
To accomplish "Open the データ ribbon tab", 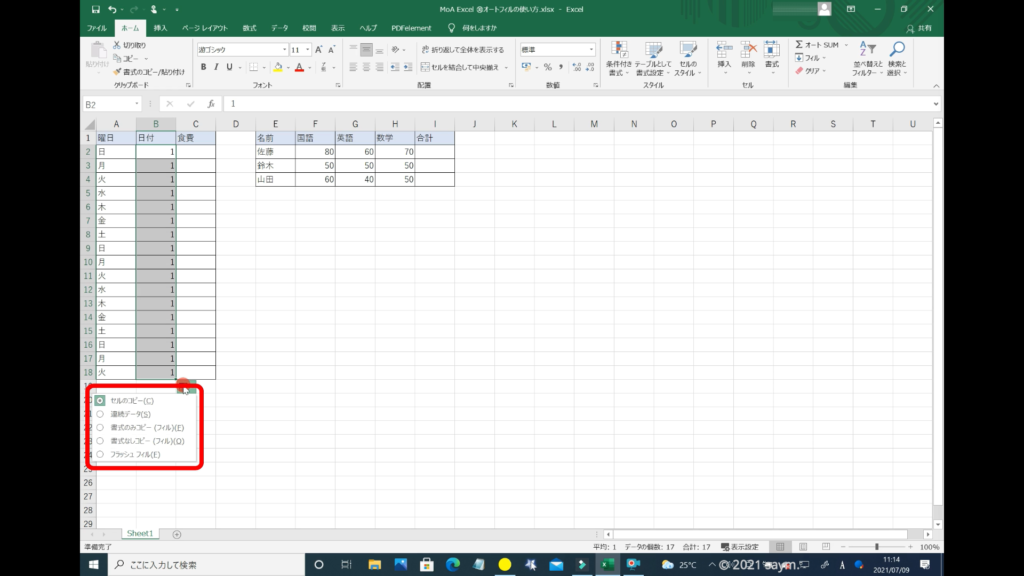I will coord(279,28).
